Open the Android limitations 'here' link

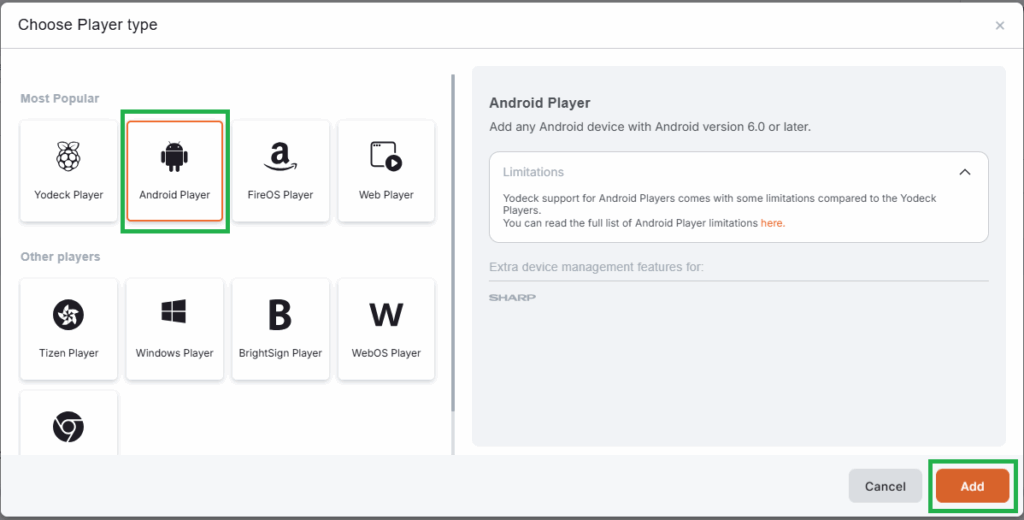tap(771, 223)
